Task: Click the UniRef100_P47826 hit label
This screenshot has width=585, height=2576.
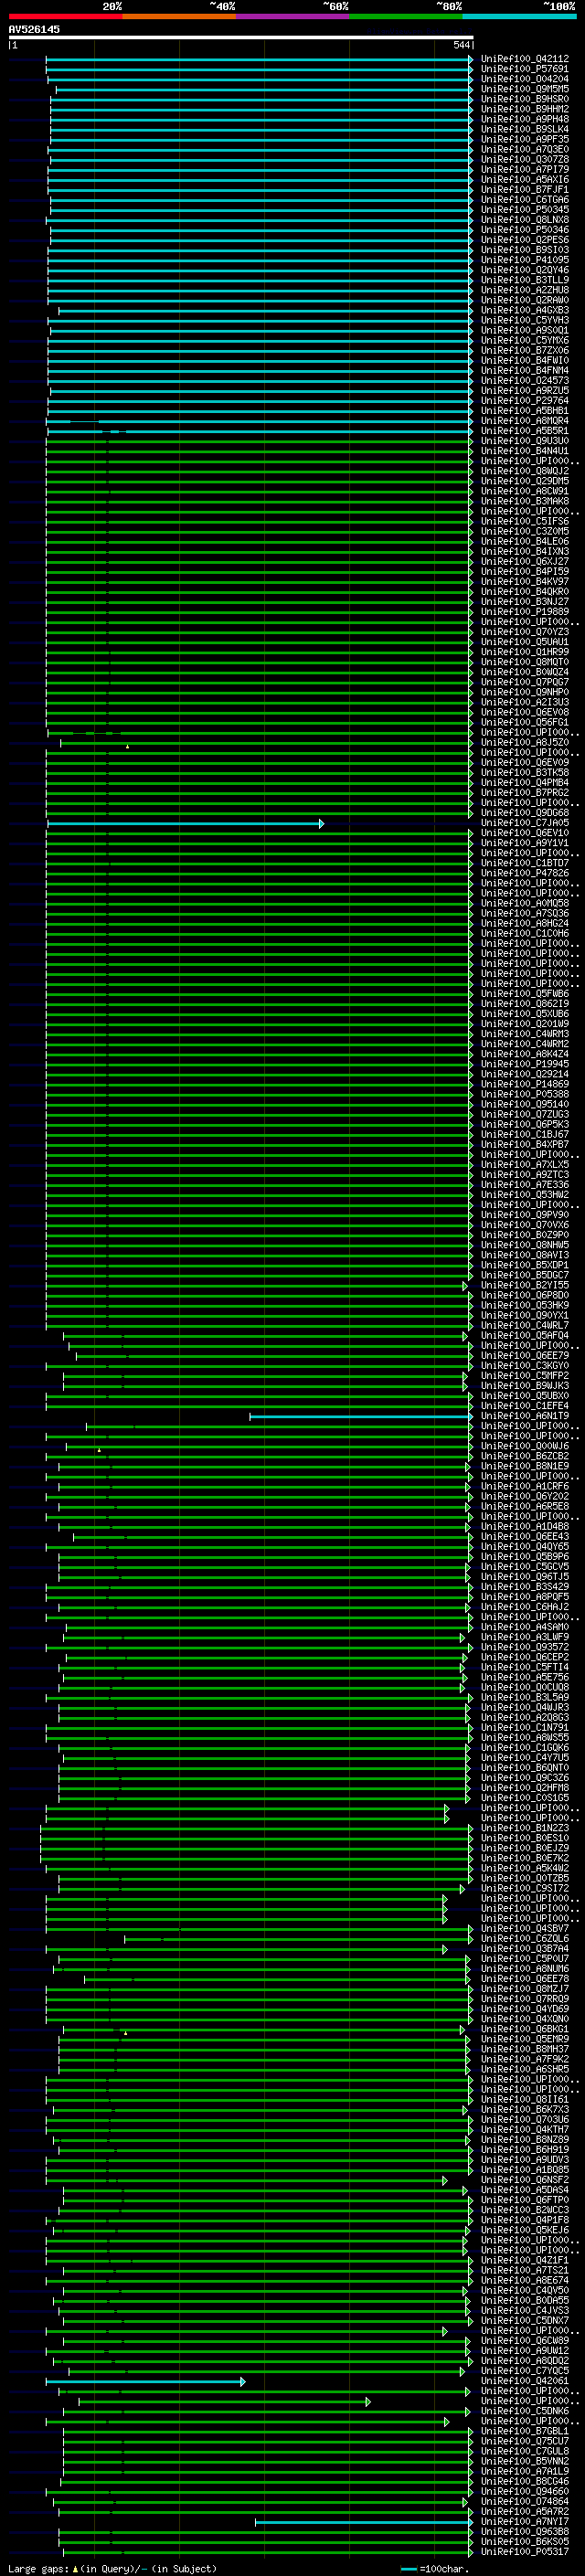Action: (x=525, y=873)
